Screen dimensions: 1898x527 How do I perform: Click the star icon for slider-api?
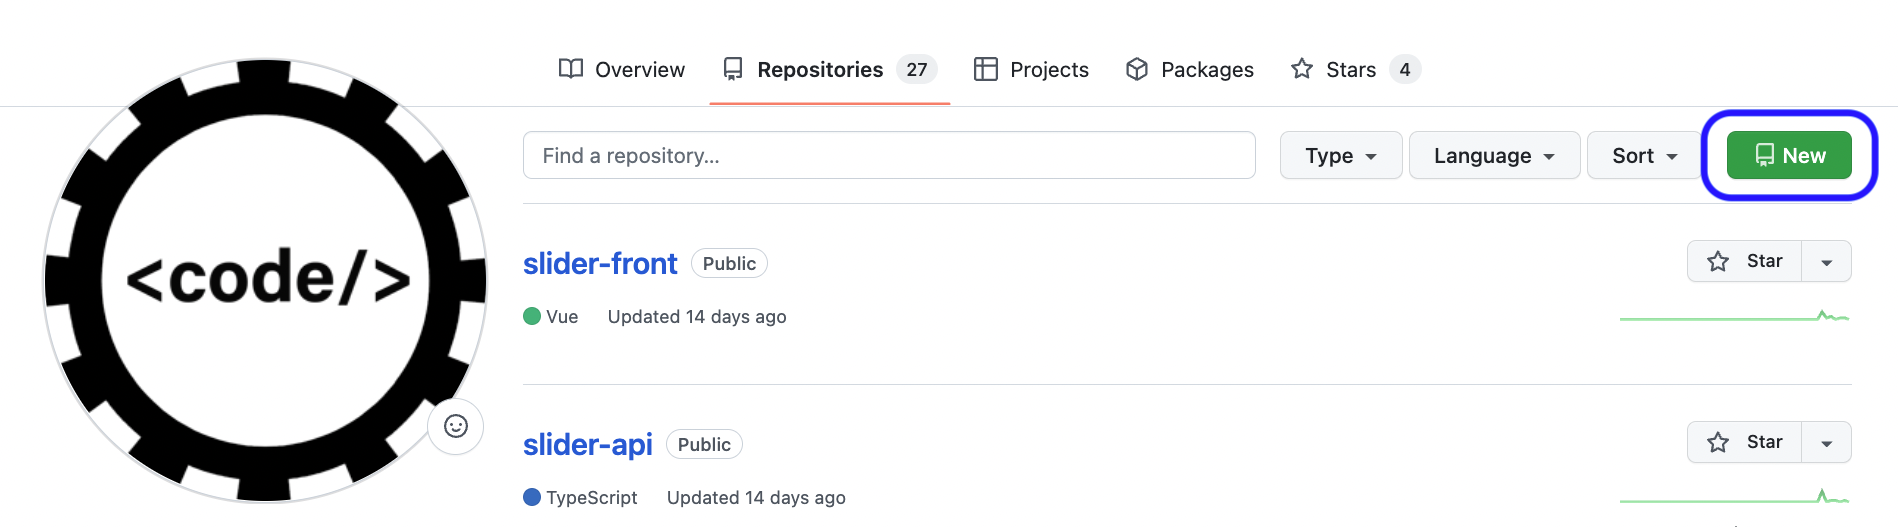1718,442
